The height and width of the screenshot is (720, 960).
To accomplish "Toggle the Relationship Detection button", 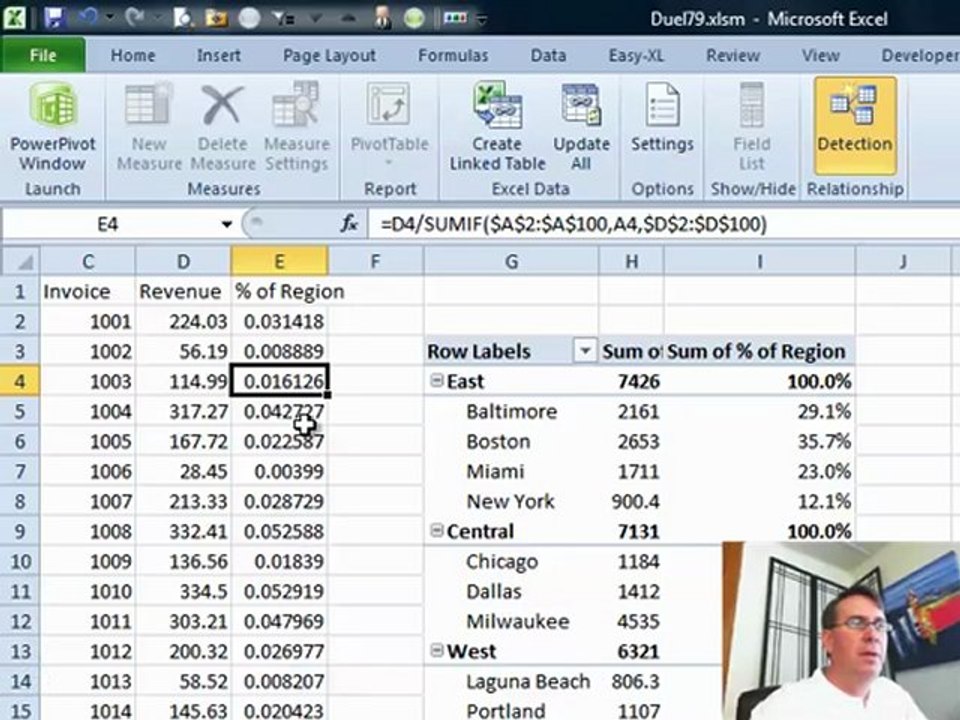I will click(855, 126).
